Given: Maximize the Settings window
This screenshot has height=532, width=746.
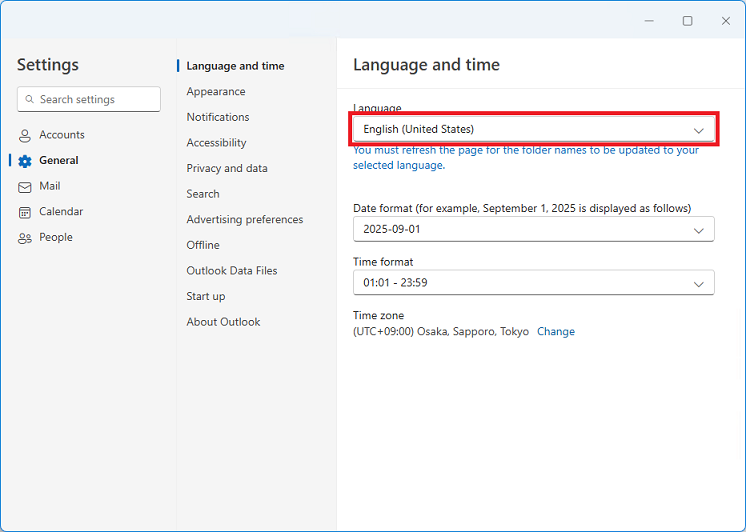Looking at the screenshot, I should click(x=687, y=21).
